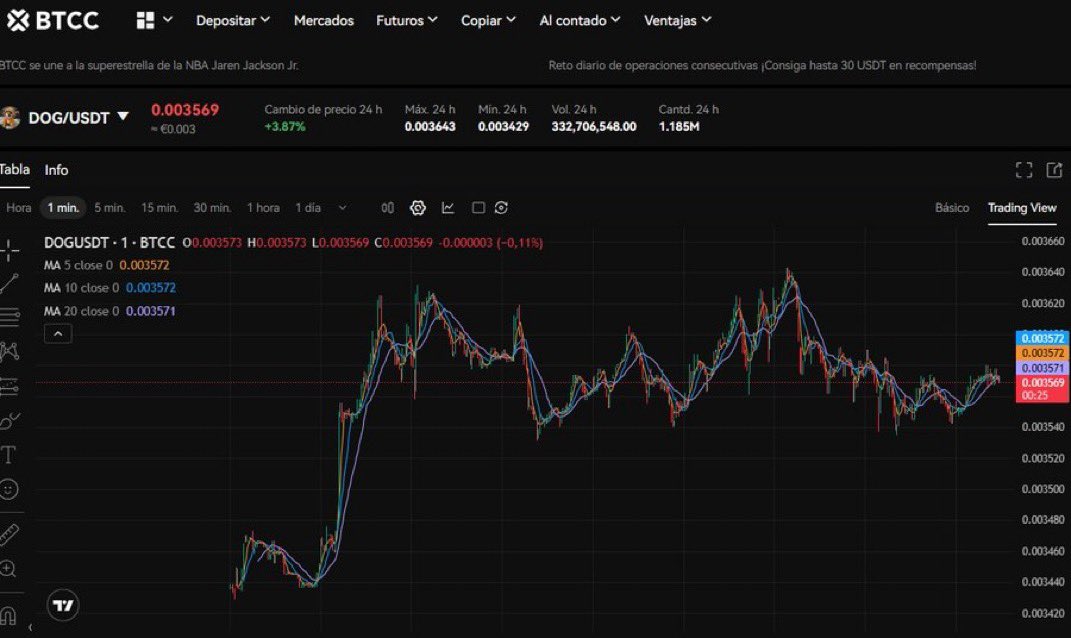Click the 332,706,548.00 volume value
1071x638 pixels.
pos(594,126)
